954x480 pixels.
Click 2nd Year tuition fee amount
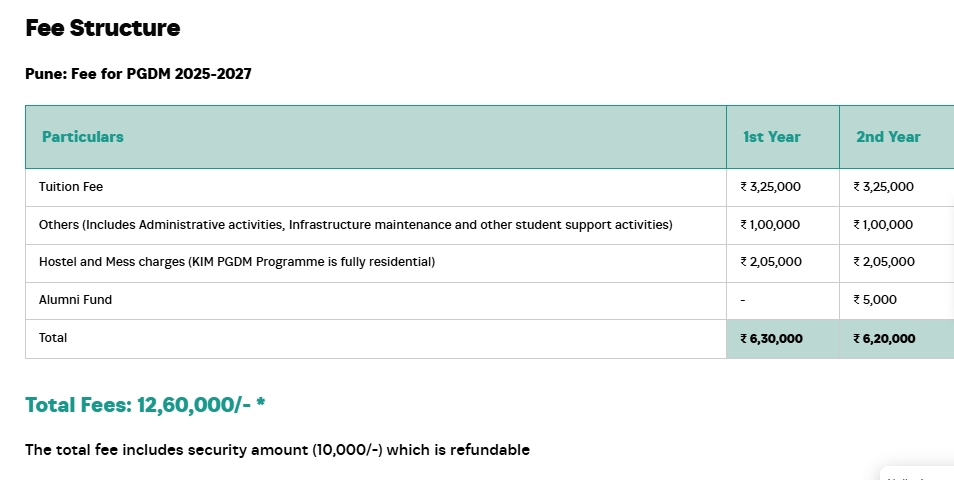point(883,187)
